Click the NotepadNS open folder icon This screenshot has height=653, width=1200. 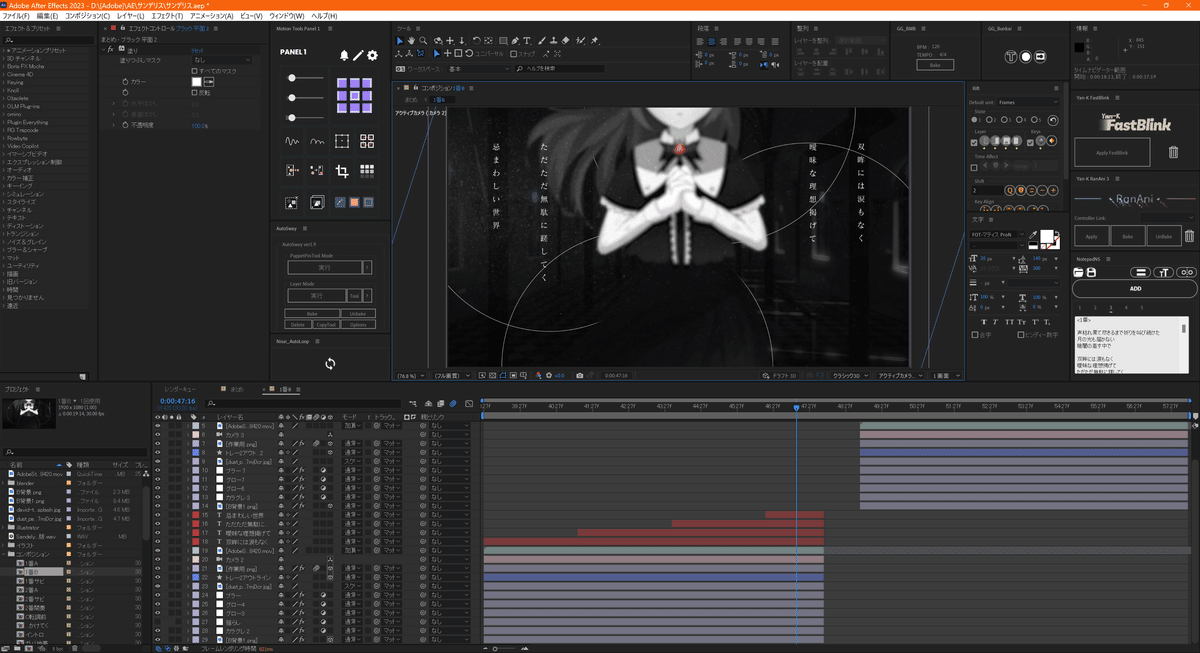click(1079, 272)
